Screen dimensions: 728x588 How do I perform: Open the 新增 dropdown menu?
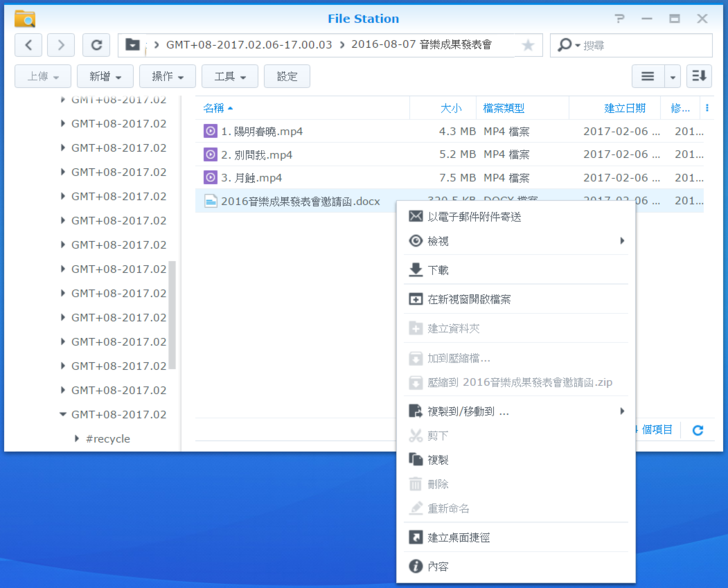pyautogui.click(x=105, y=76)
